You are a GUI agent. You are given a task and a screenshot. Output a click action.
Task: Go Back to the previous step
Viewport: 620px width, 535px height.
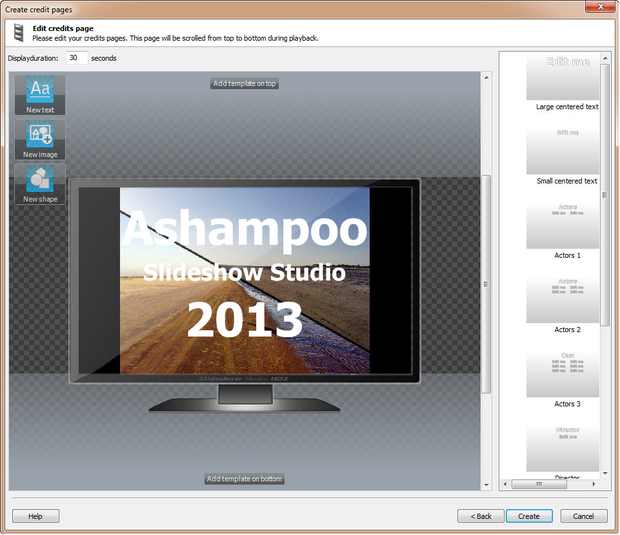click(480, 516)
